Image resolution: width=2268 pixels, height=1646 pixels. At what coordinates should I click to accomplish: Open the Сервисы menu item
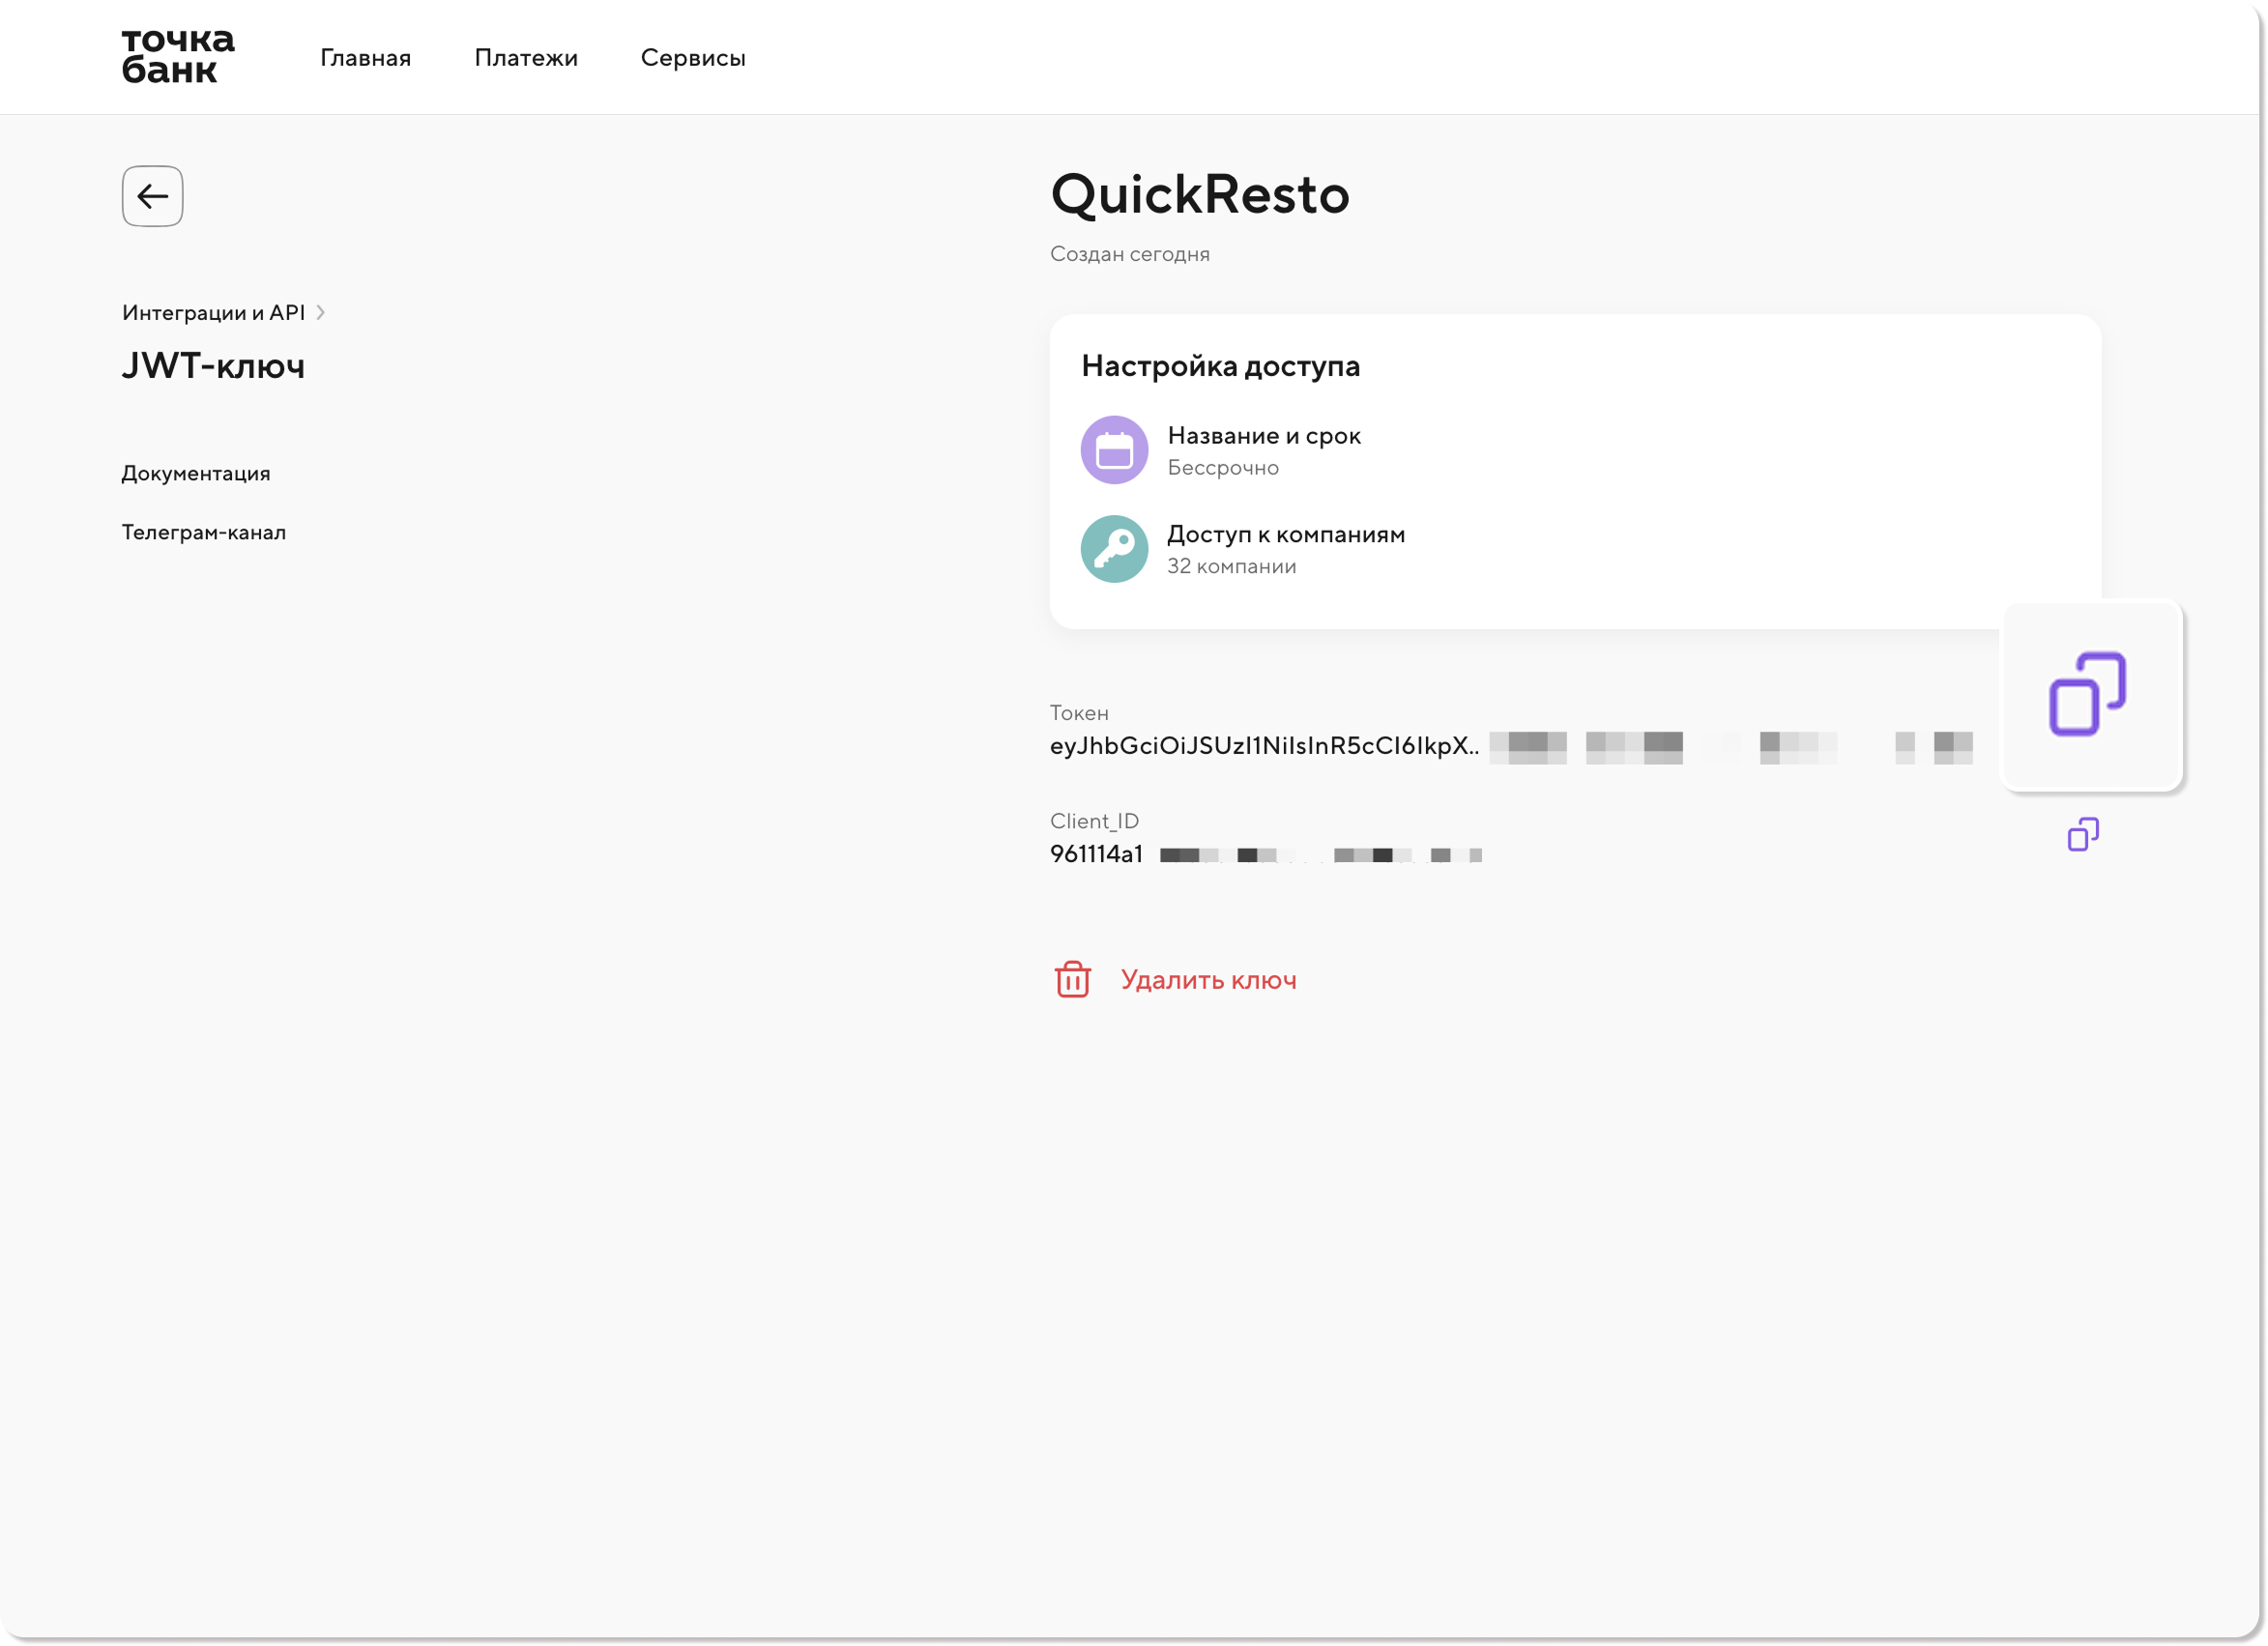coord(693,58)
